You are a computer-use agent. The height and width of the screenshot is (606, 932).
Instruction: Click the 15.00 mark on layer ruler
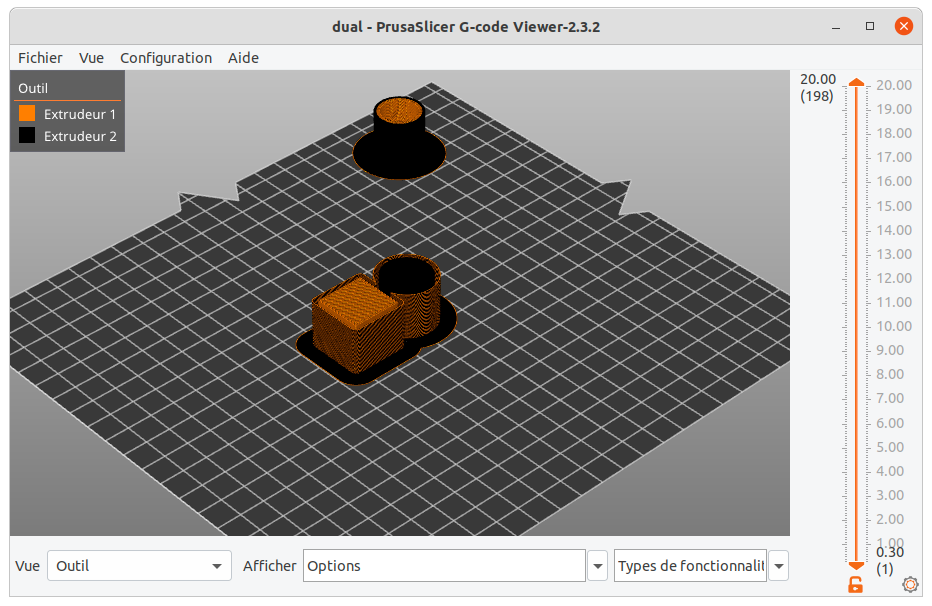[x=893, y=206]
